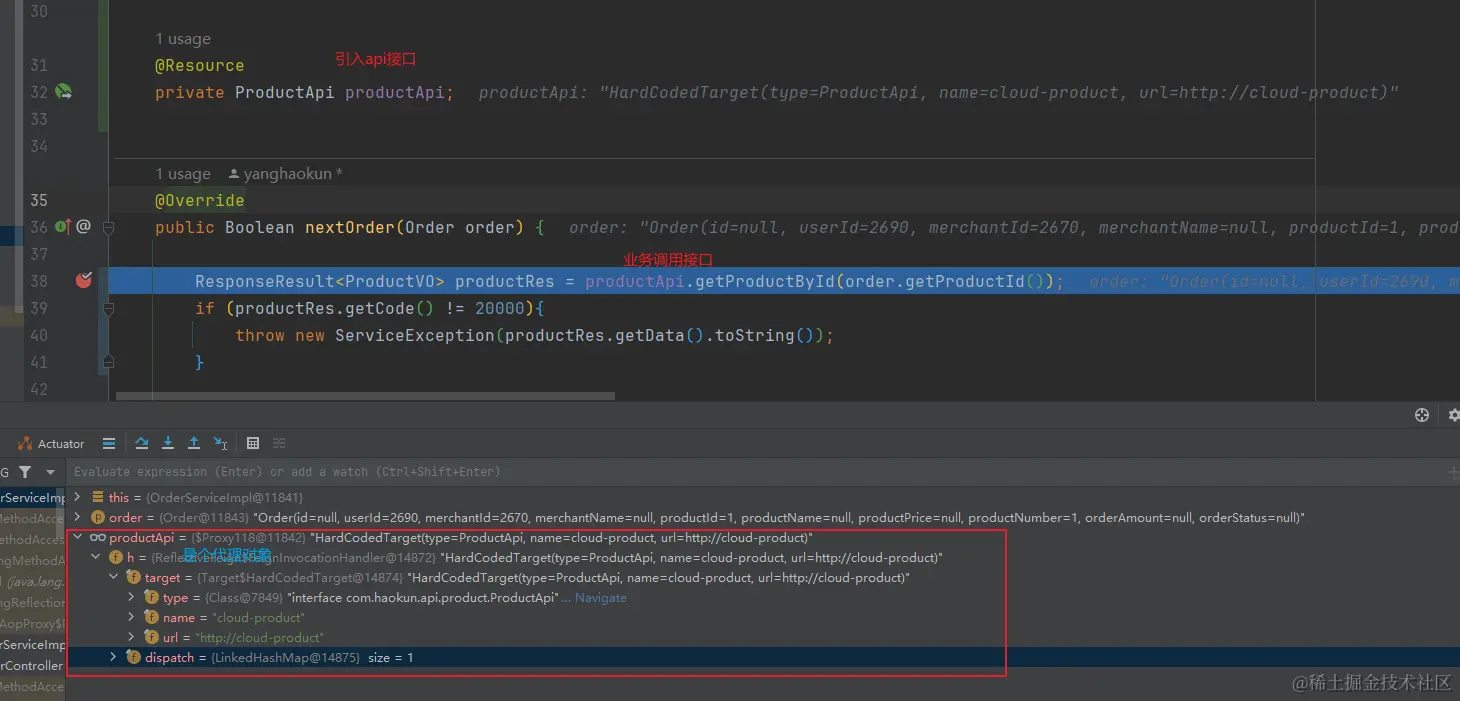Click the Run to Cursor icon
This screenshot has height=701, width=1460.
pyautogui.click(x=220, y=444)
